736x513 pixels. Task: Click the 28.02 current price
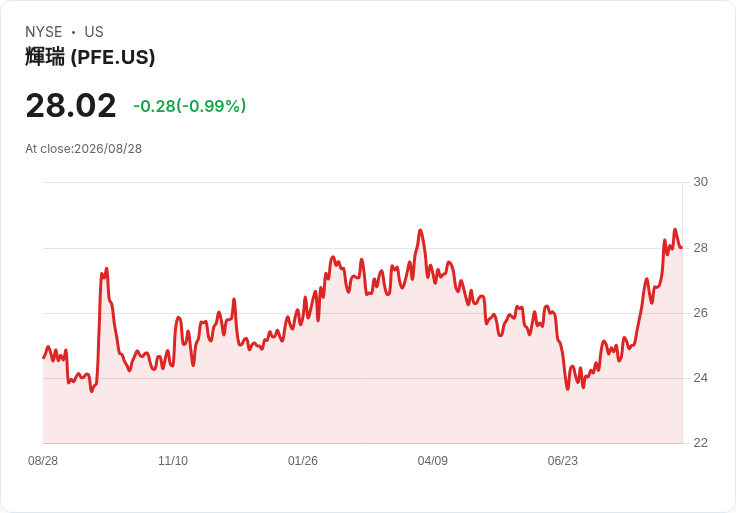[x=71, y=106]
